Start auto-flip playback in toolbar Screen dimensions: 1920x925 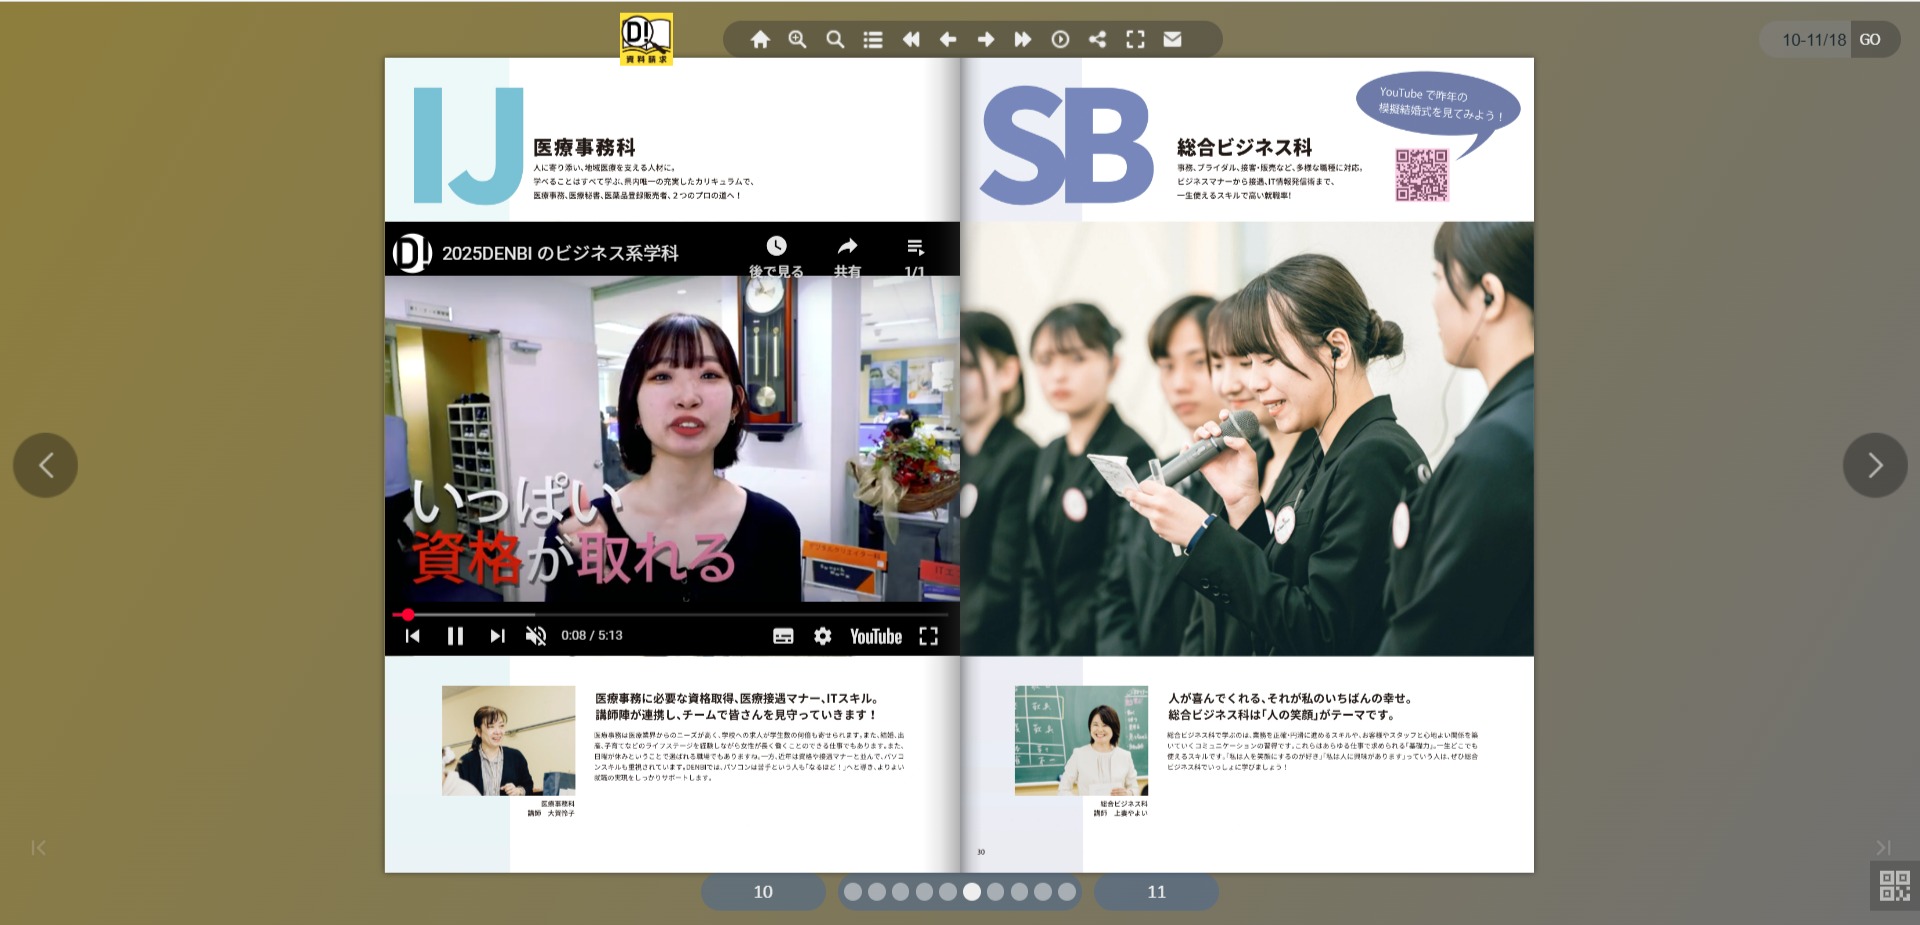tap(1060, 40)
